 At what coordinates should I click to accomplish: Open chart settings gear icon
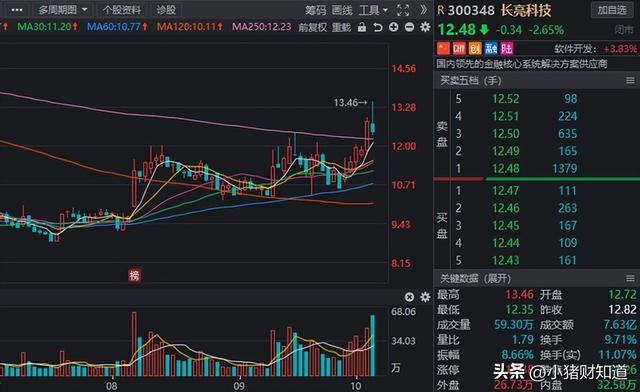point(425,27)
